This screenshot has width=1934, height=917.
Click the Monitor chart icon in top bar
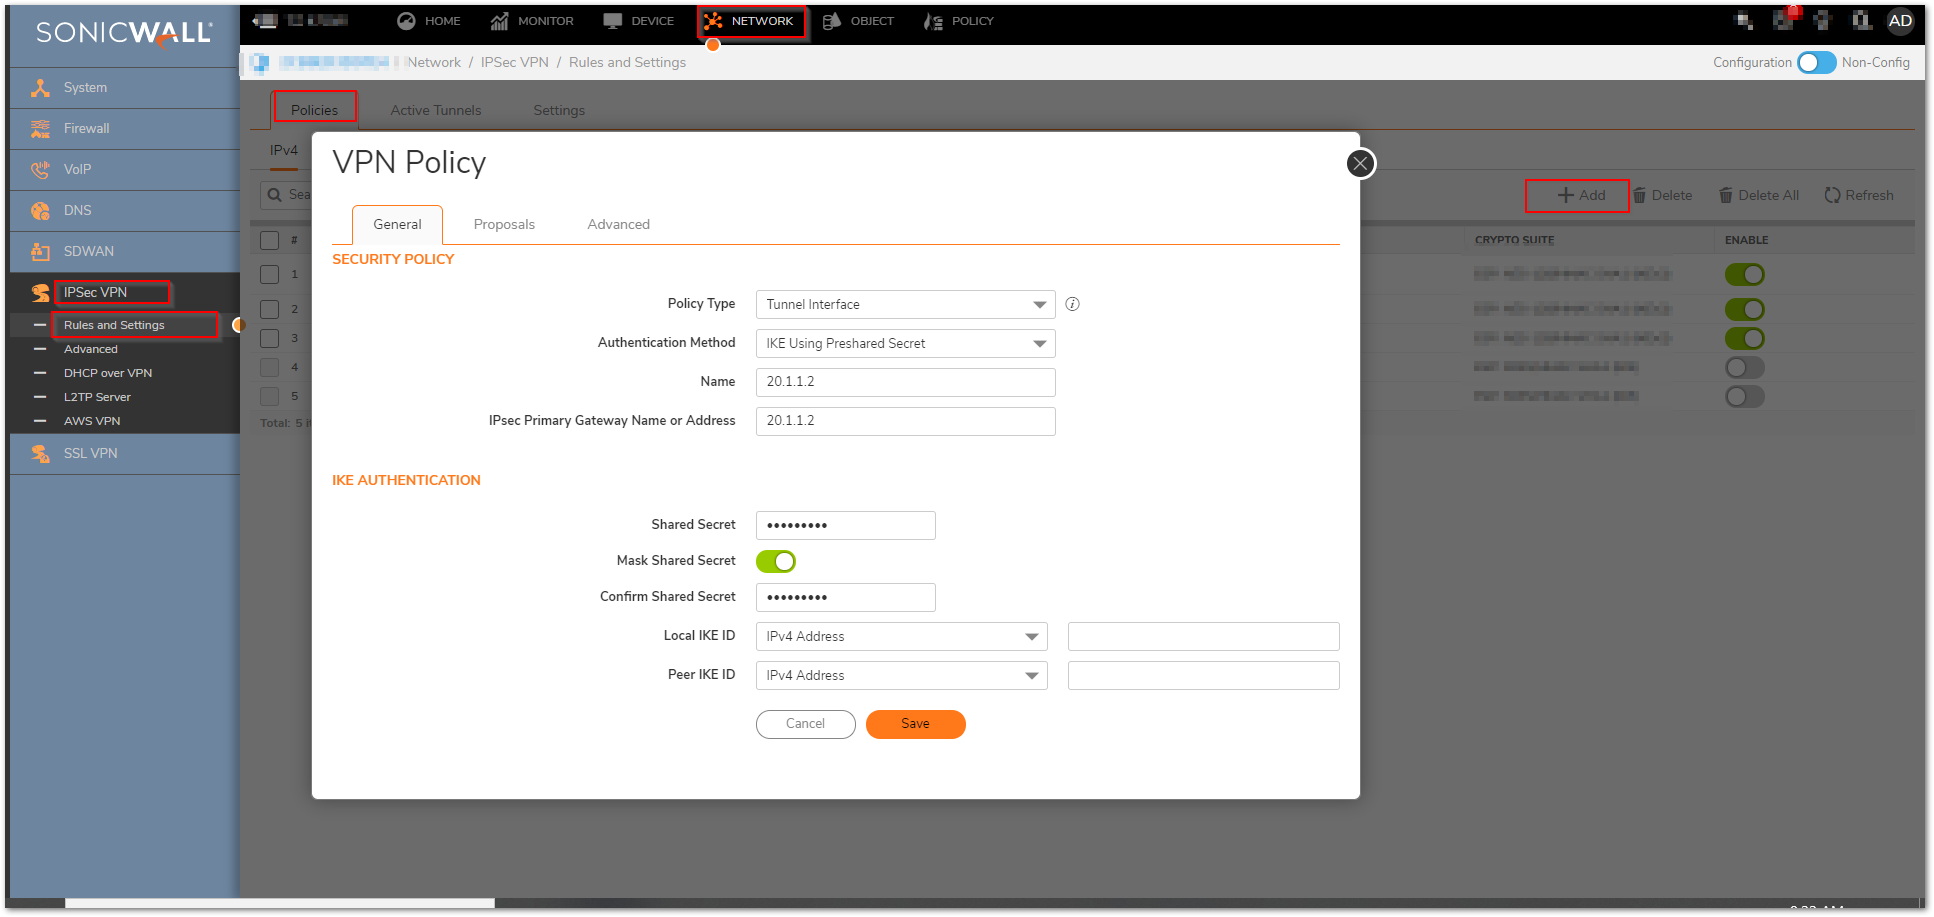(499, 21)
